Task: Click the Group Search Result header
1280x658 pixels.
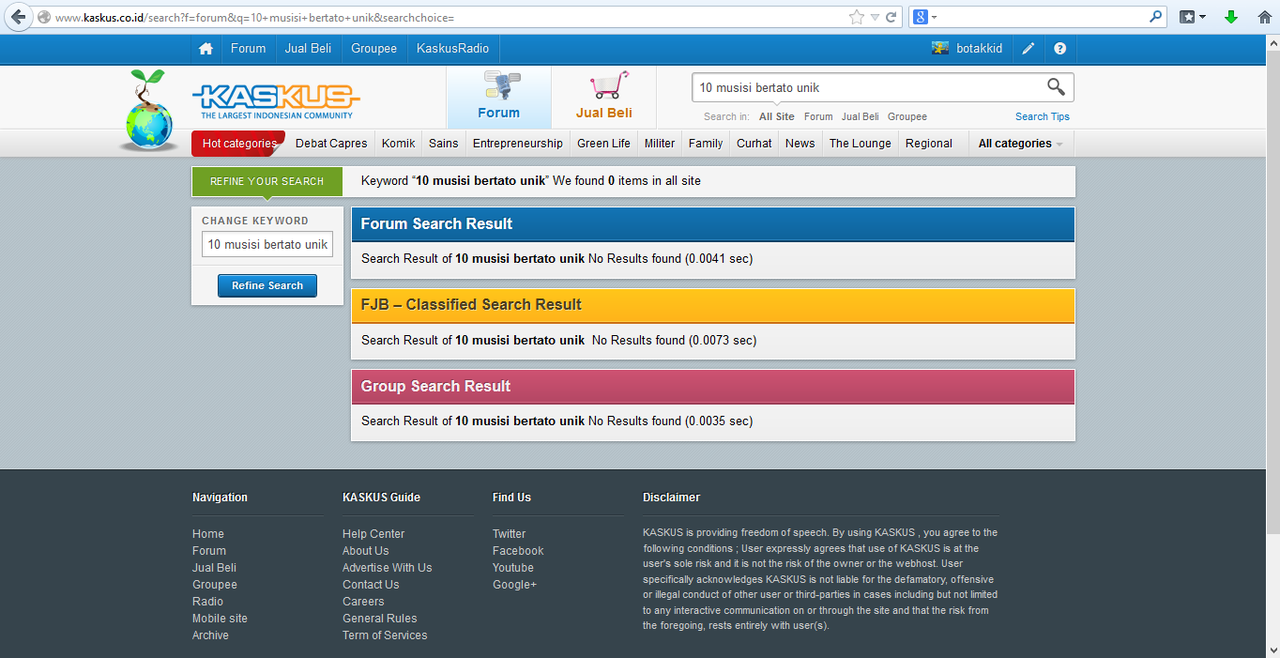Action: coord(712,386)
